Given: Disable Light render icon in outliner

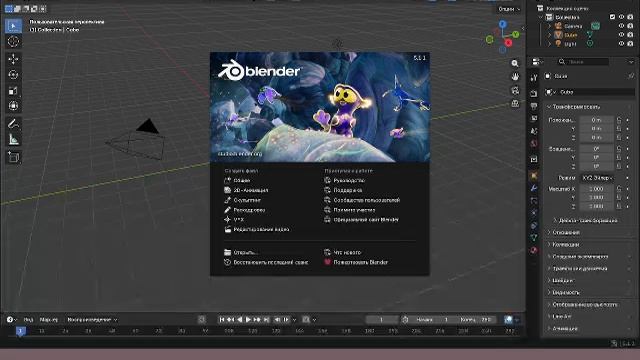Looking at the screenshot, I should pyautogui.click(x=630, y=43).
